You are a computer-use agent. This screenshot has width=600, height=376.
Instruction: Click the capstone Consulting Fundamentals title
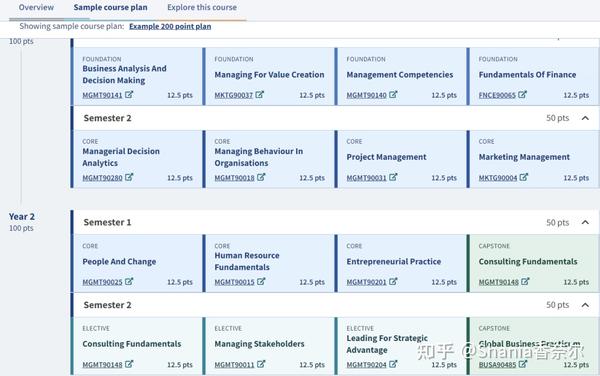pyautogui.click(x=528, y=262)
